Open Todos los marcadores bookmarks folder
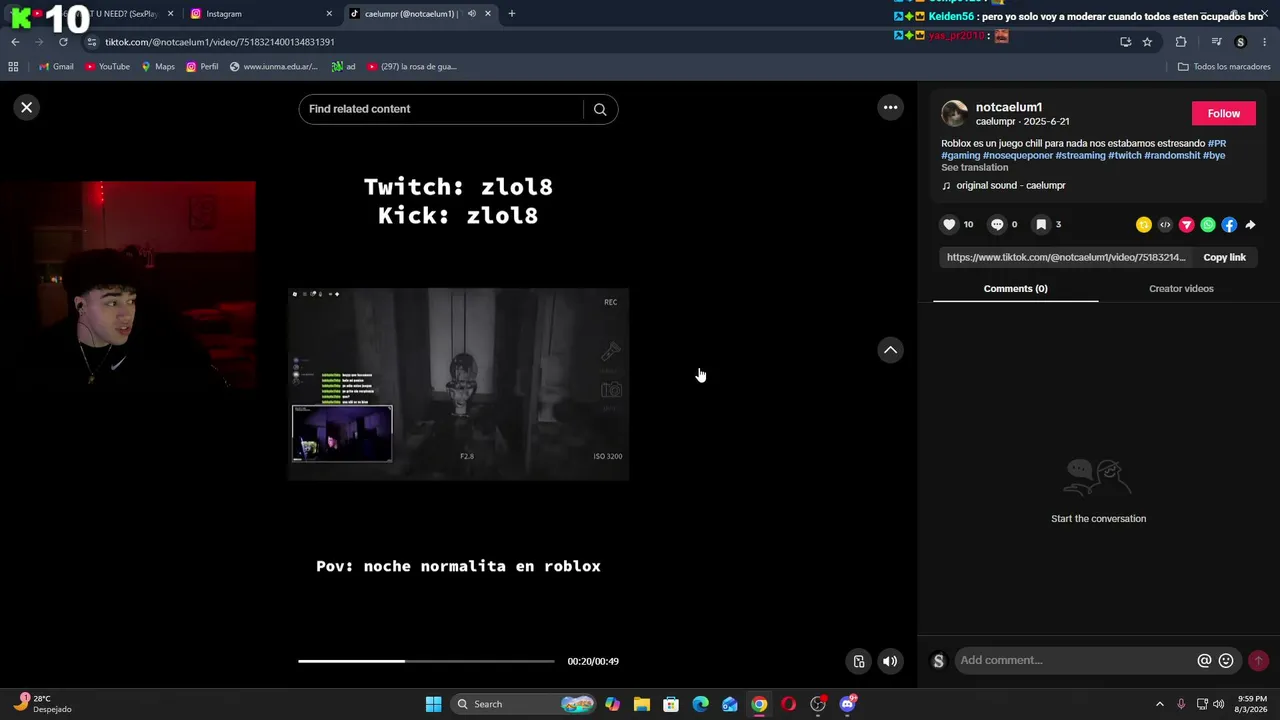The width and height of the screenshot is (1280, 720). [1224, 67]
